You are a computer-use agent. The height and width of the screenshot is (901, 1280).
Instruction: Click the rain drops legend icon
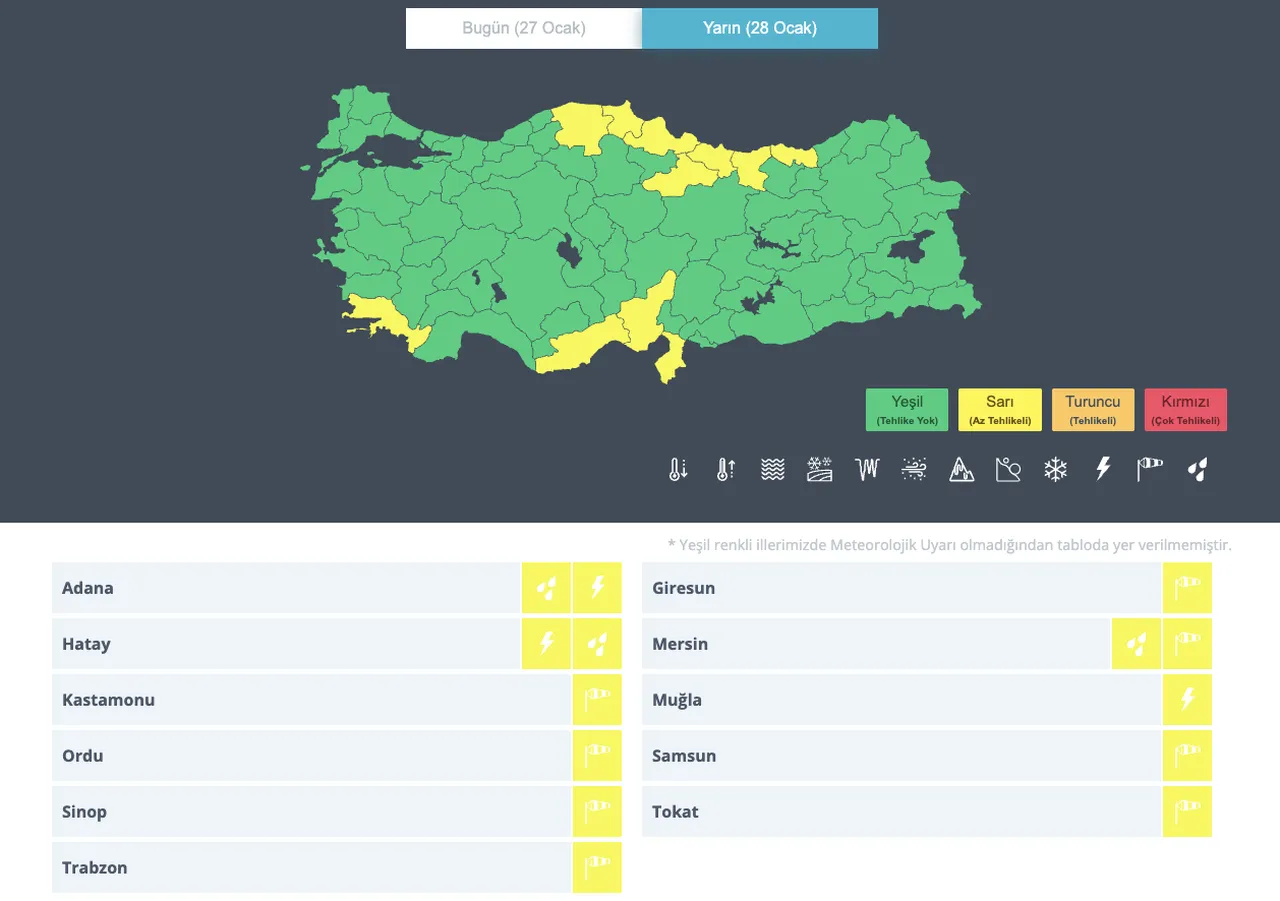pos(1197,469)
